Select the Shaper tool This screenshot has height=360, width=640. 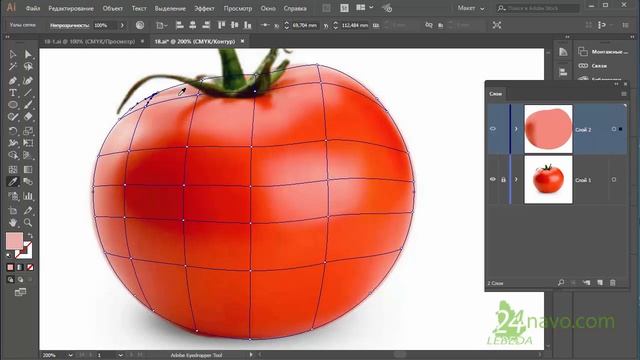[x=13, y=117]
